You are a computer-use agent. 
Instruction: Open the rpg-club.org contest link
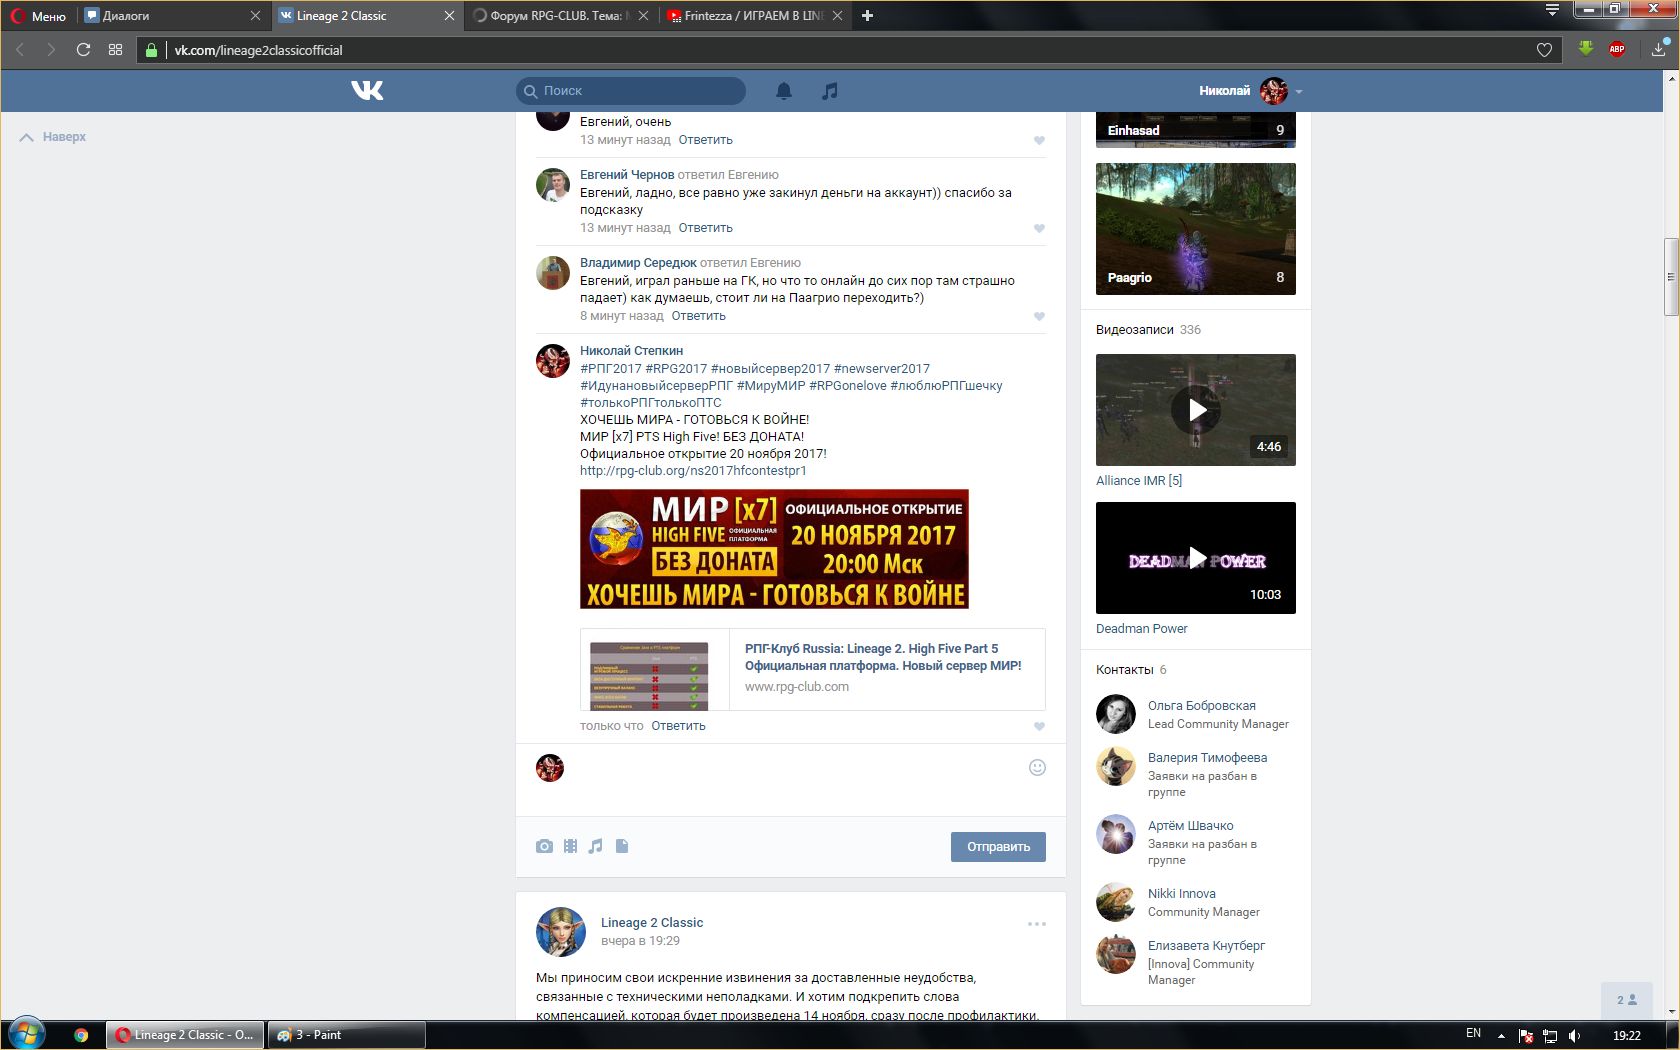coord(693,471)
